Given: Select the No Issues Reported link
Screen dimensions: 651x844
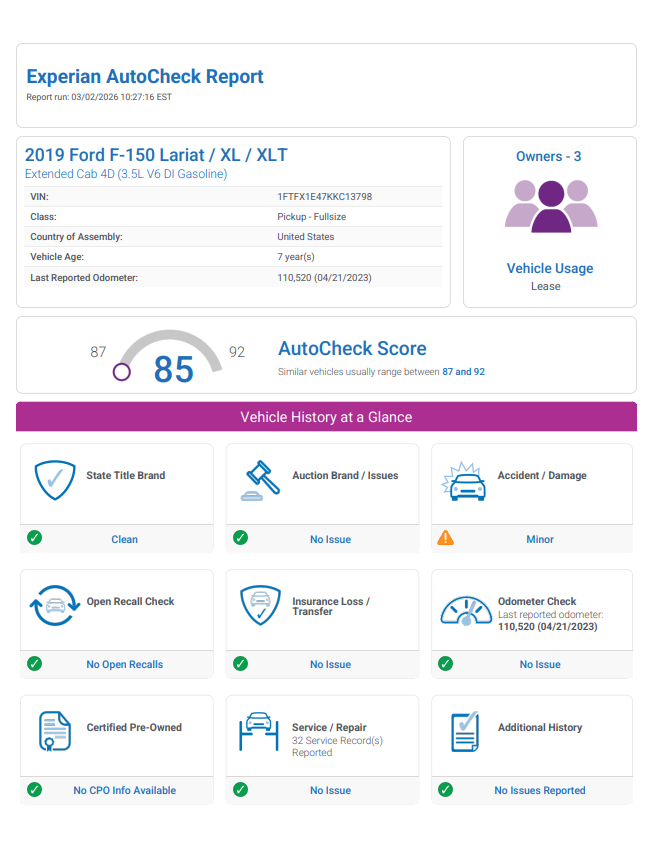Looking at the screenshot, I should point(540,790).
